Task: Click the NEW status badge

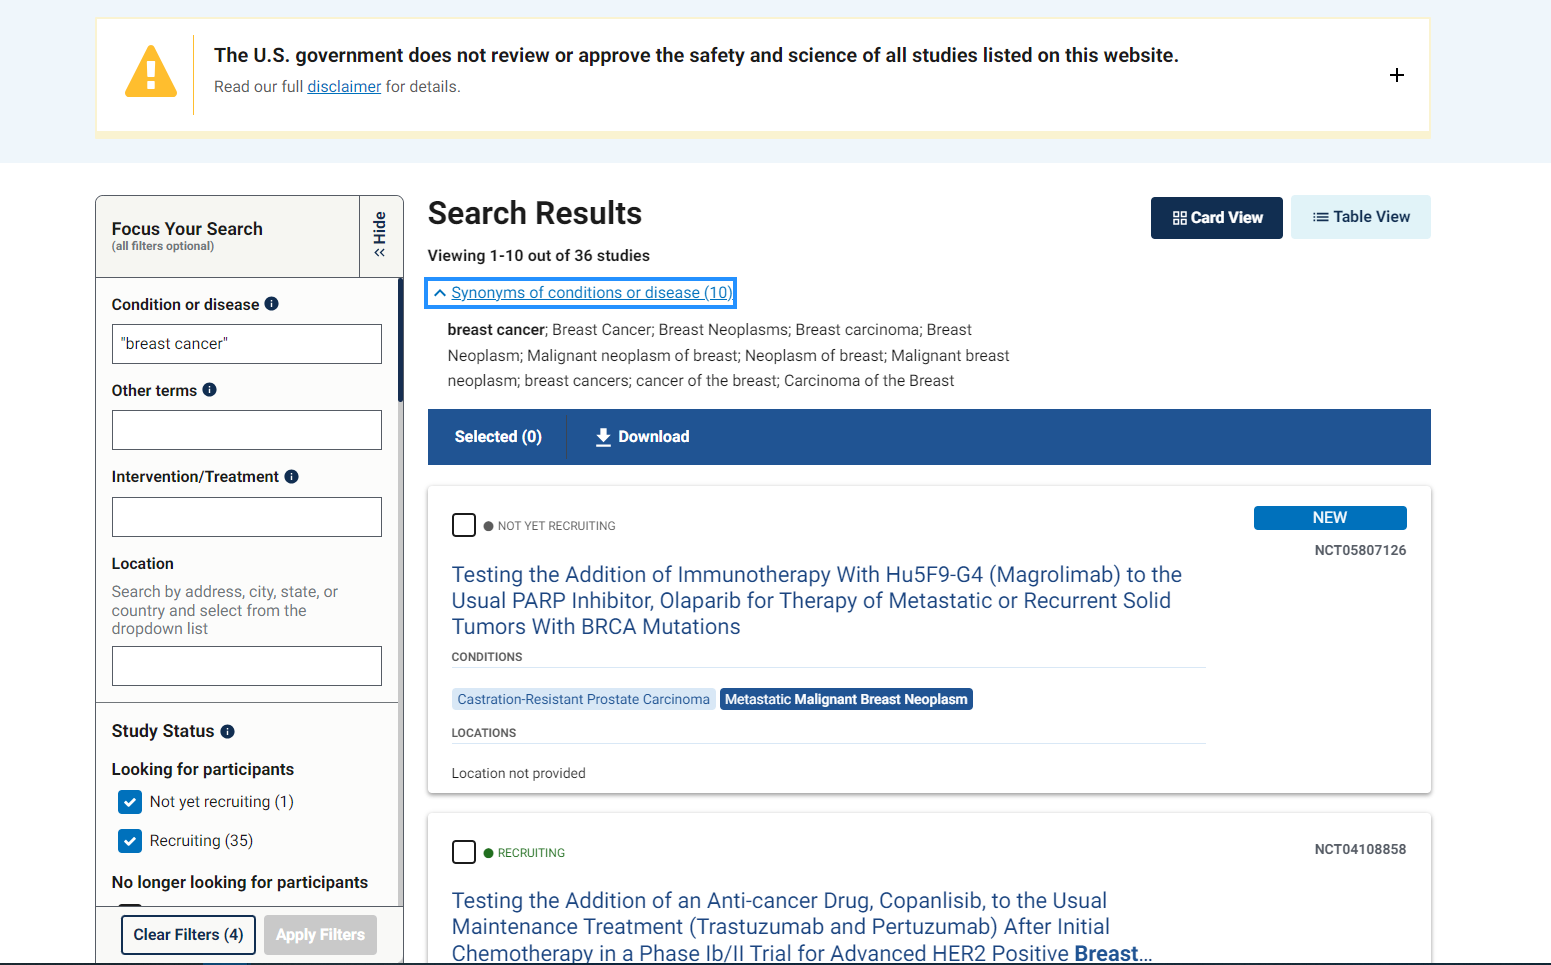Action: point(1330,517)
